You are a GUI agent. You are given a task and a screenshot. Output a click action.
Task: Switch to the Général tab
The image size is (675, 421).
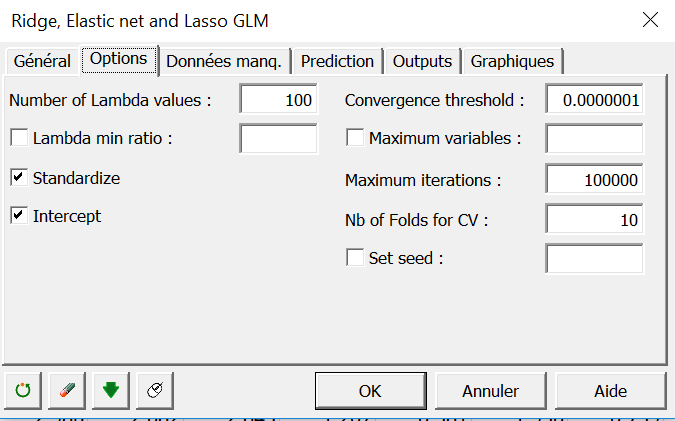pos(42,61)
